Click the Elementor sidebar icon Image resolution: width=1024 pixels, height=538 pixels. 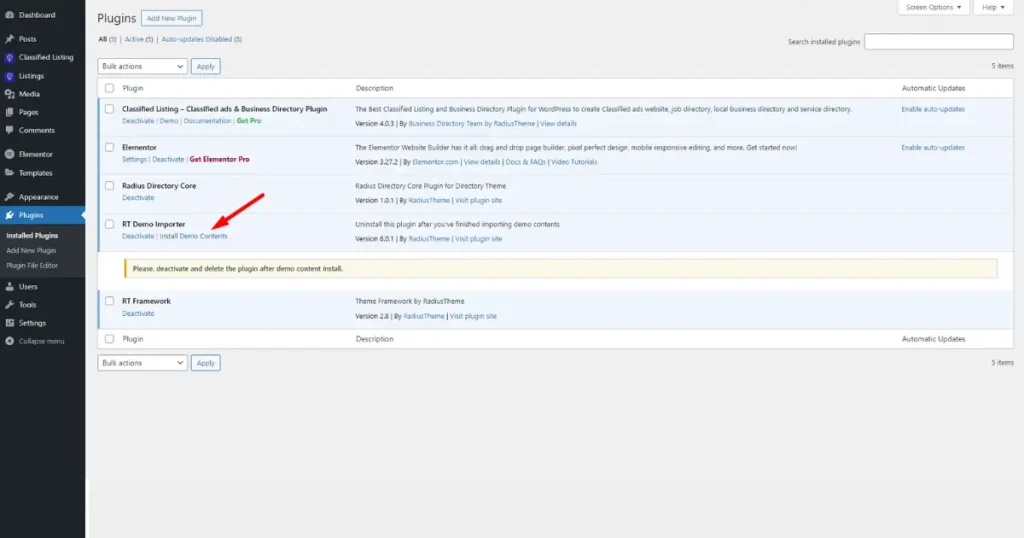(9, 154)
